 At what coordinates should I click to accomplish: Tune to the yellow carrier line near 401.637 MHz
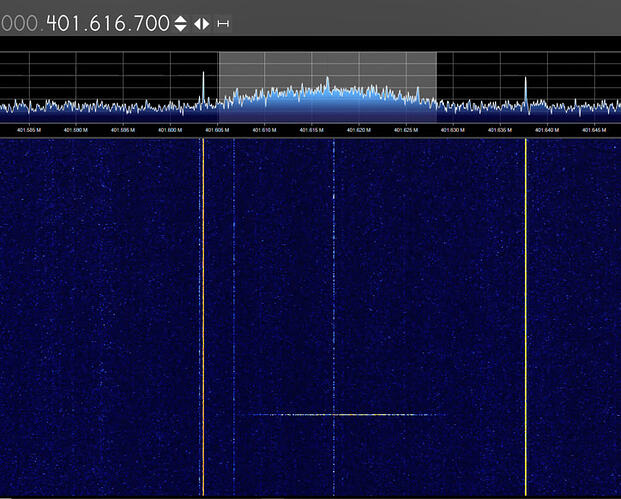[526, 317]
